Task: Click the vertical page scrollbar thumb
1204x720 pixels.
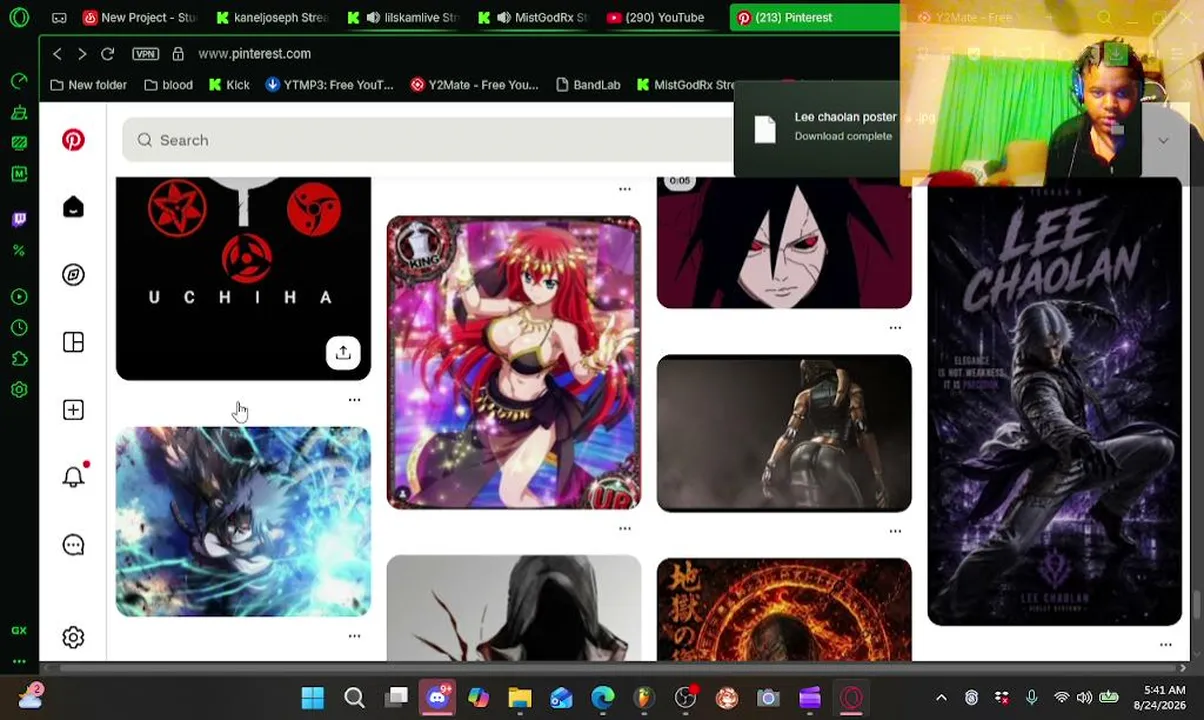Action: point(1198,607)
